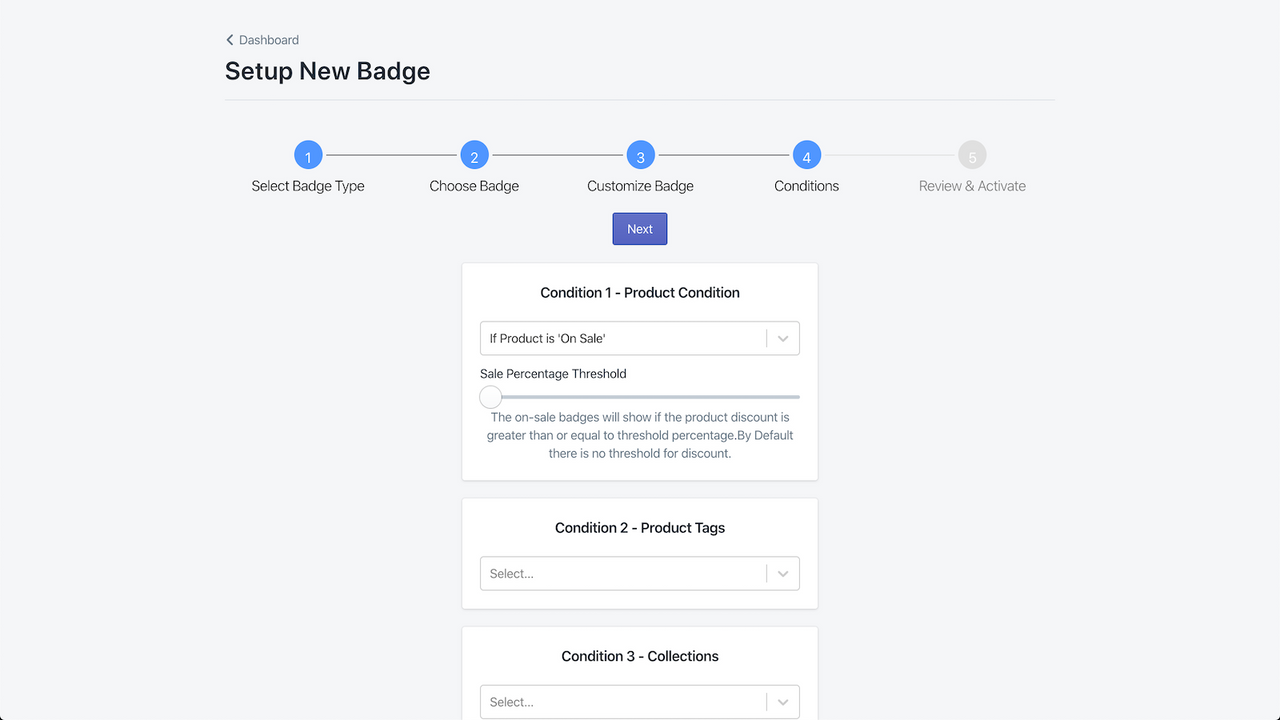The width and height of the screenshot is (1280, 720).
Task: Click the Next button
Action: pyautogui.click(x=639, y=228)
